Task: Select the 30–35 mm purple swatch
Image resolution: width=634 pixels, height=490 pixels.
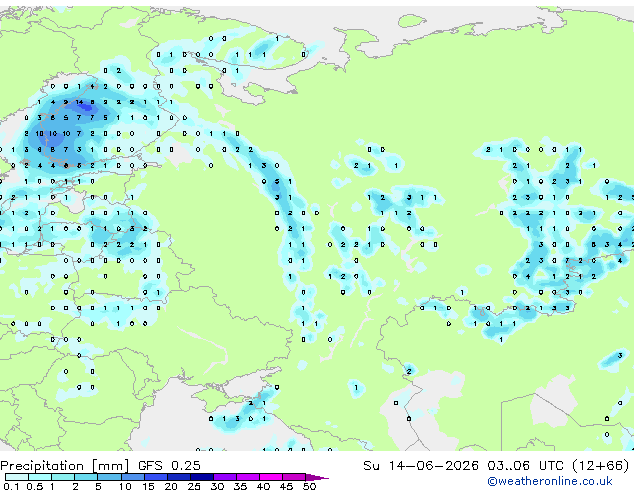Action: (224, 477)
